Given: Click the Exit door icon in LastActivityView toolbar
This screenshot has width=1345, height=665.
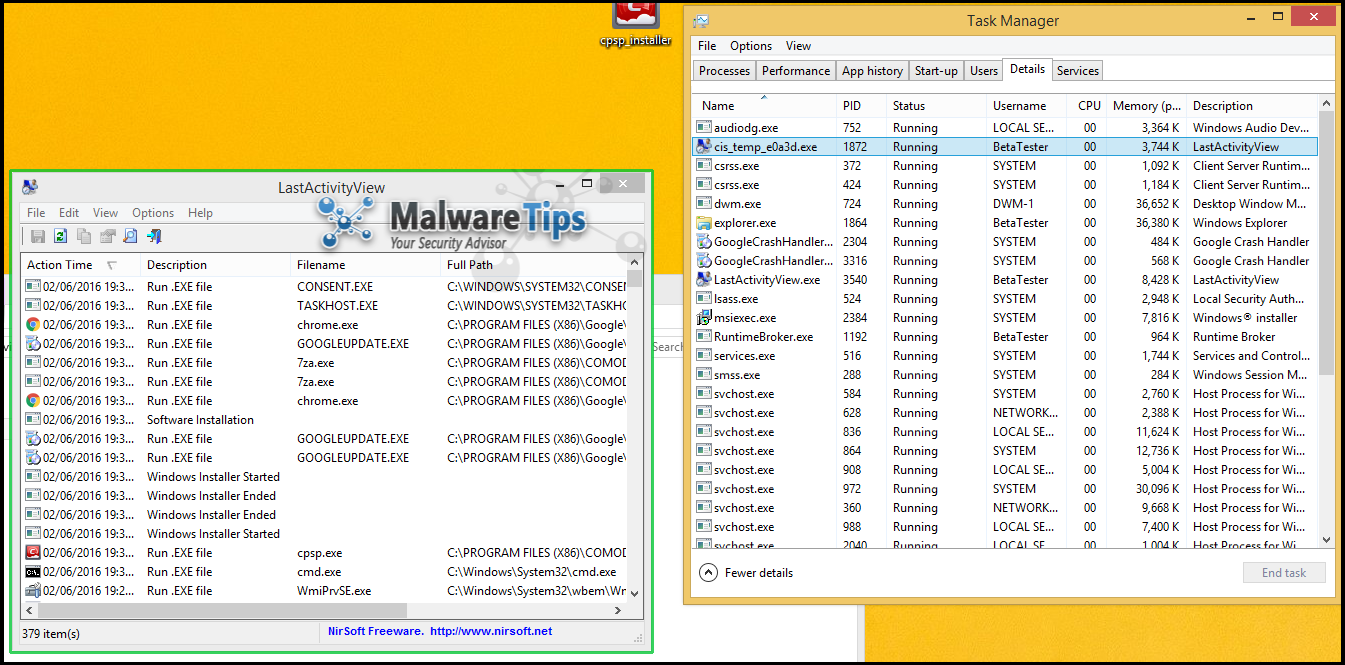Looking at the screenshot, I should point(154,236).
